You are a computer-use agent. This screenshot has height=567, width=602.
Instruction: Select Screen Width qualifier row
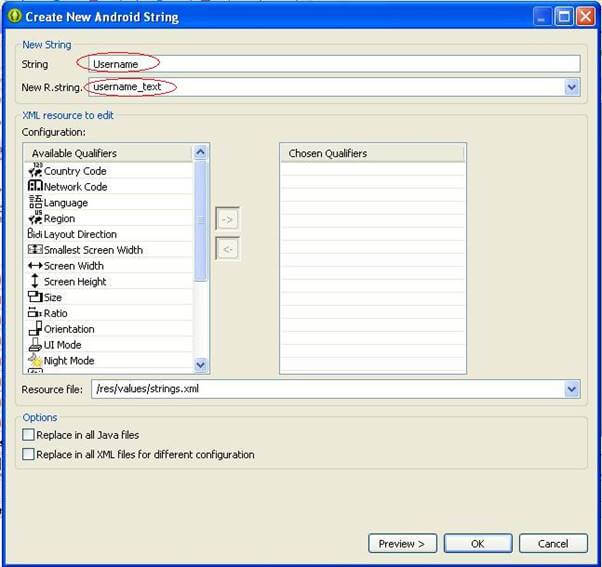point(108,265)
